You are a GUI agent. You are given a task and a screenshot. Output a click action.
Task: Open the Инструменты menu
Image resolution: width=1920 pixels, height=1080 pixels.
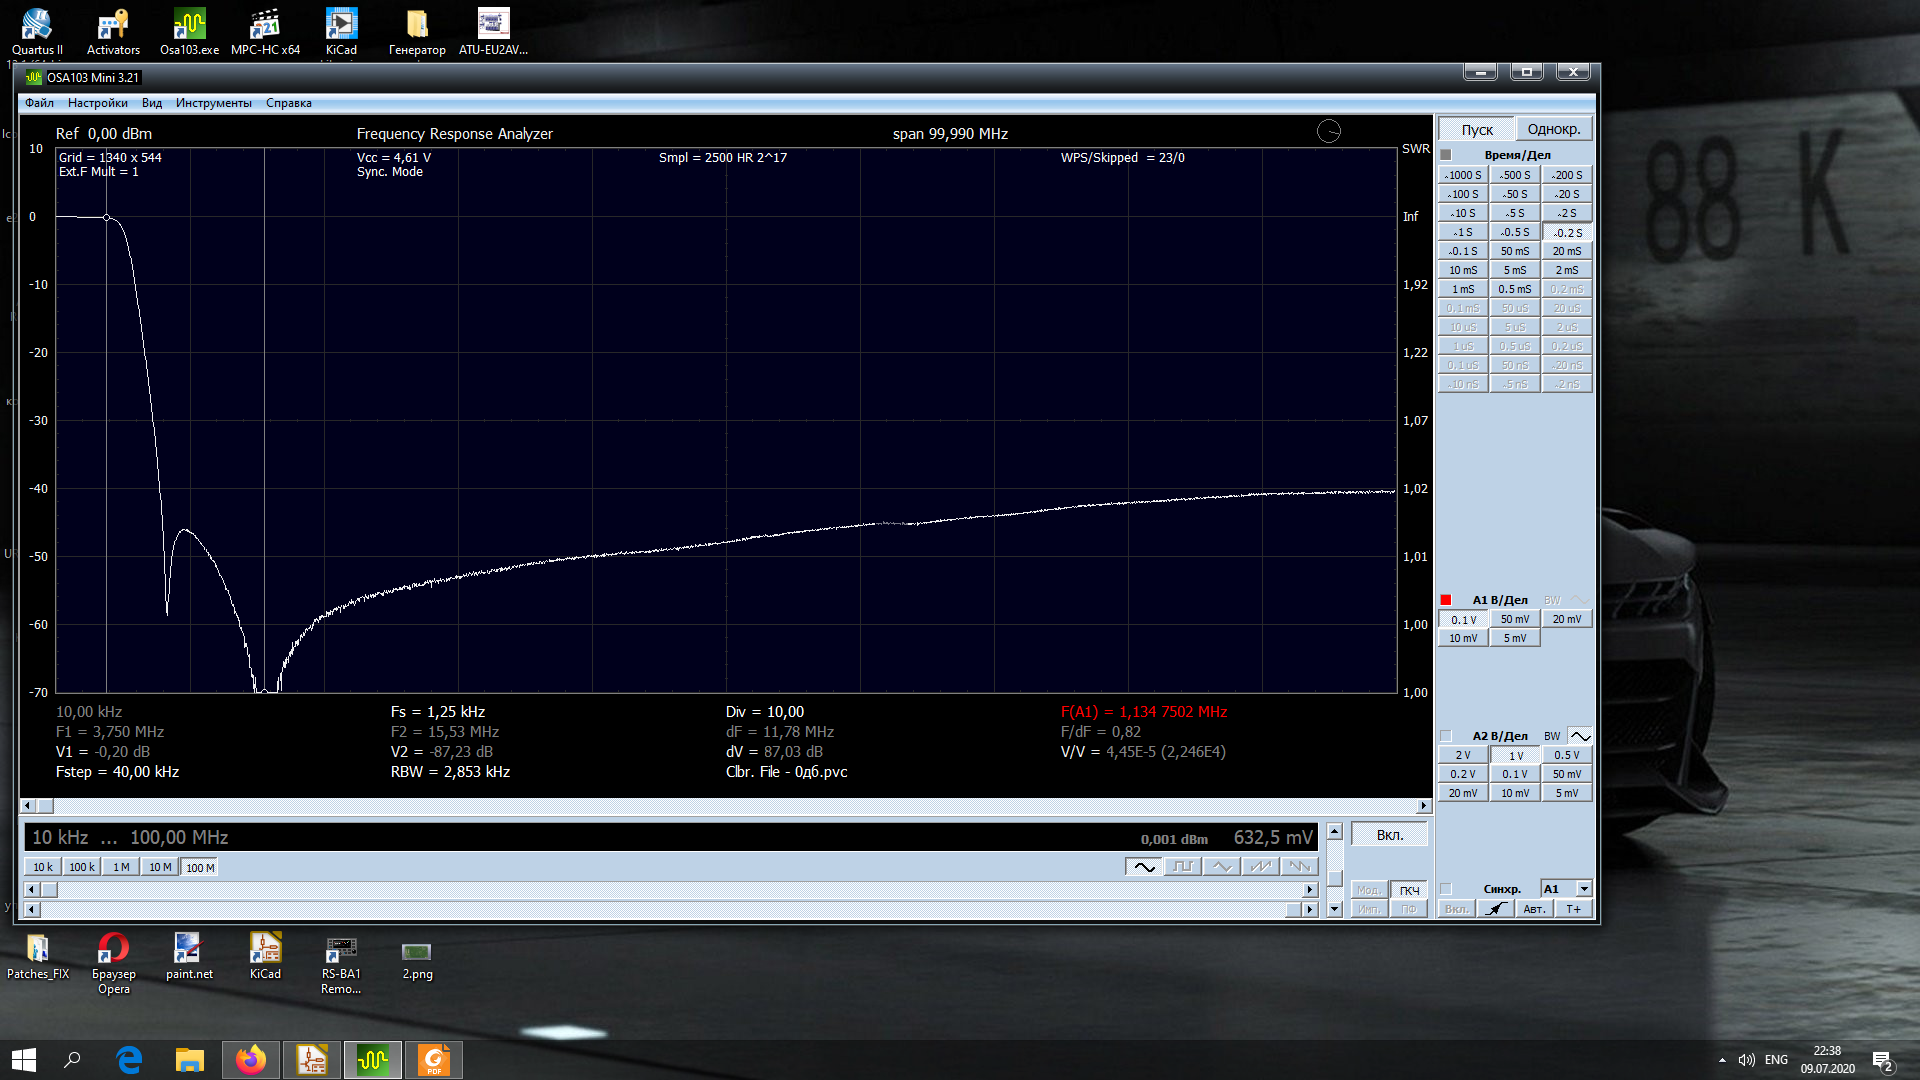(213, 103)
